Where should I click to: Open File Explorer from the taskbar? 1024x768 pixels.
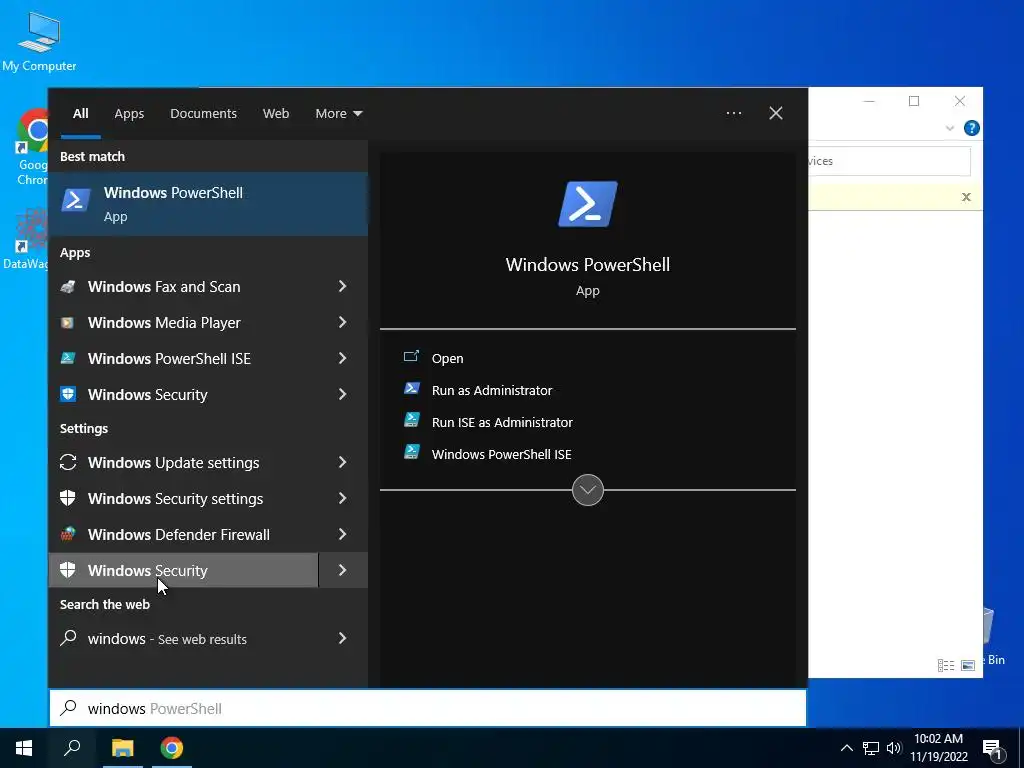point(122,748)
